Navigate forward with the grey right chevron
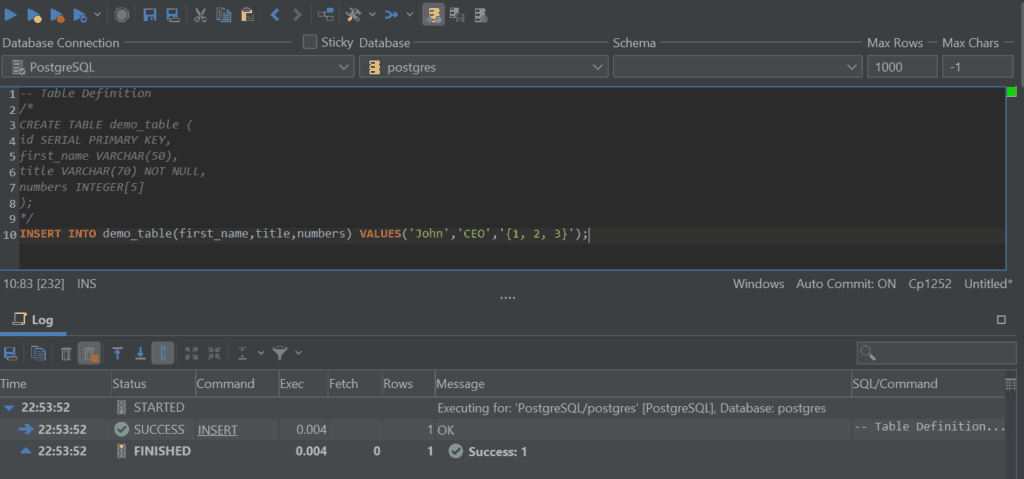Screen dimensions: 1024x479 coord(297,14)
